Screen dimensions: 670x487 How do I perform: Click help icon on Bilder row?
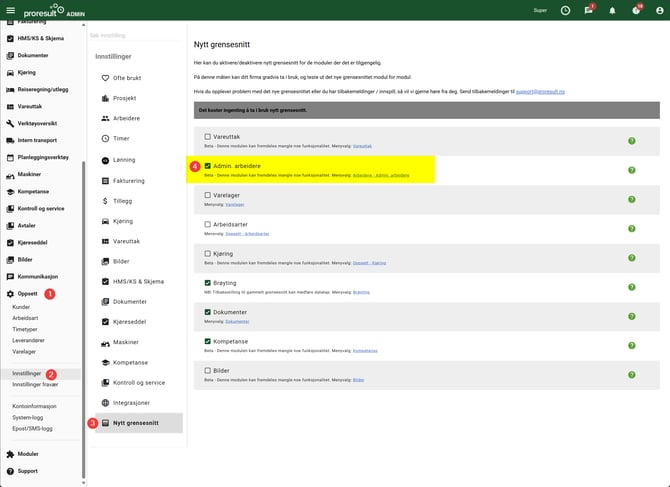(632, 374)
